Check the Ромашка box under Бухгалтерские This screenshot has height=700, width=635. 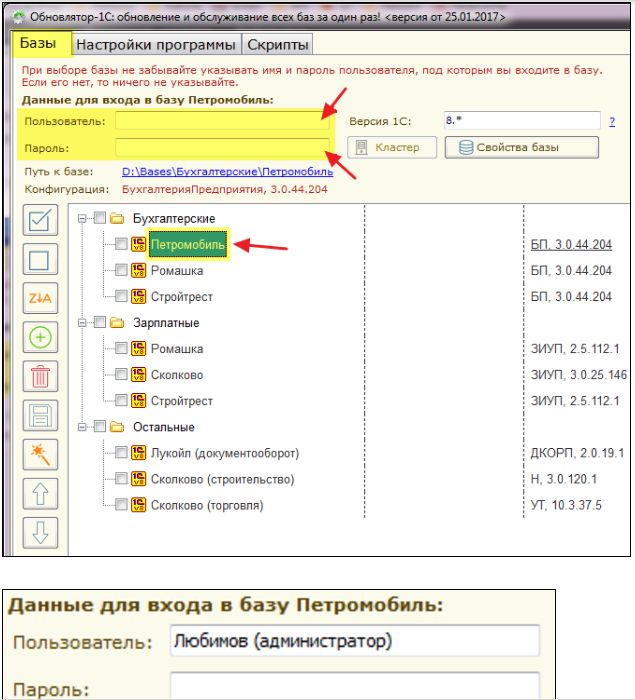tap(121, 270)
